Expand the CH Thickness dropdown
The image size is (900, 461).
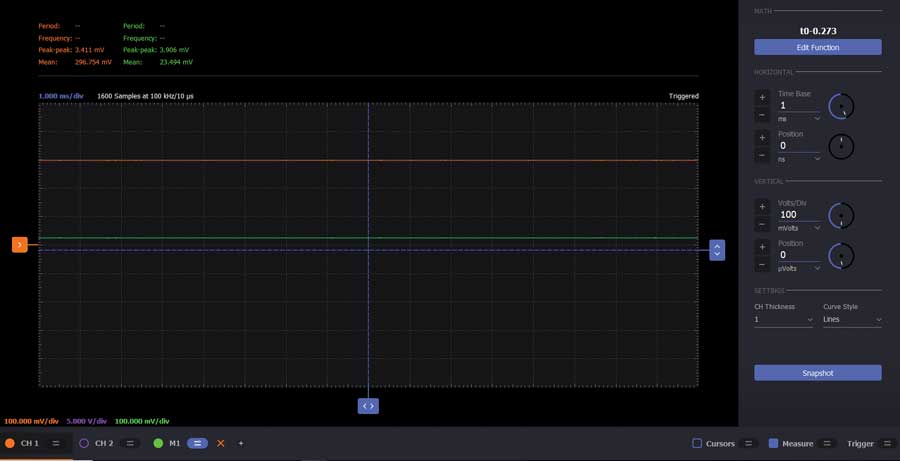click(783, 320)
